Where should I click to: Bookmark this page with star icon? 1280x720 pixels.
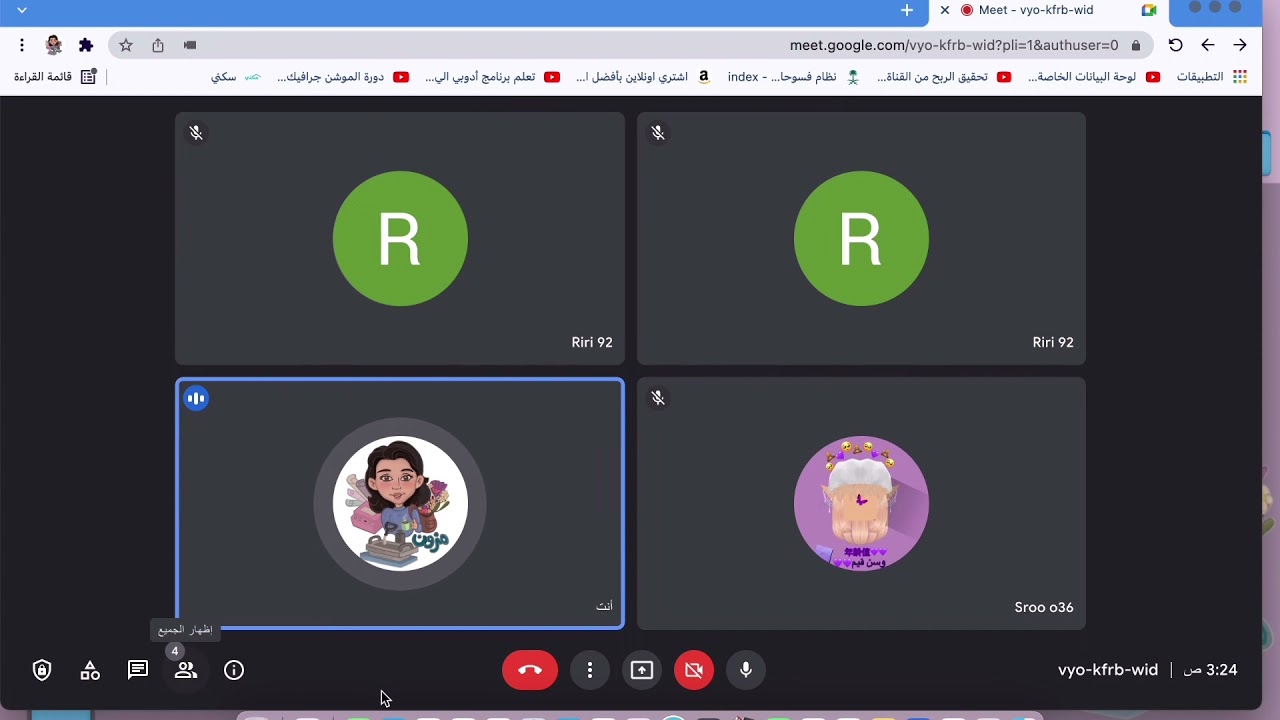pyautogui.click(x=126, y=45)
